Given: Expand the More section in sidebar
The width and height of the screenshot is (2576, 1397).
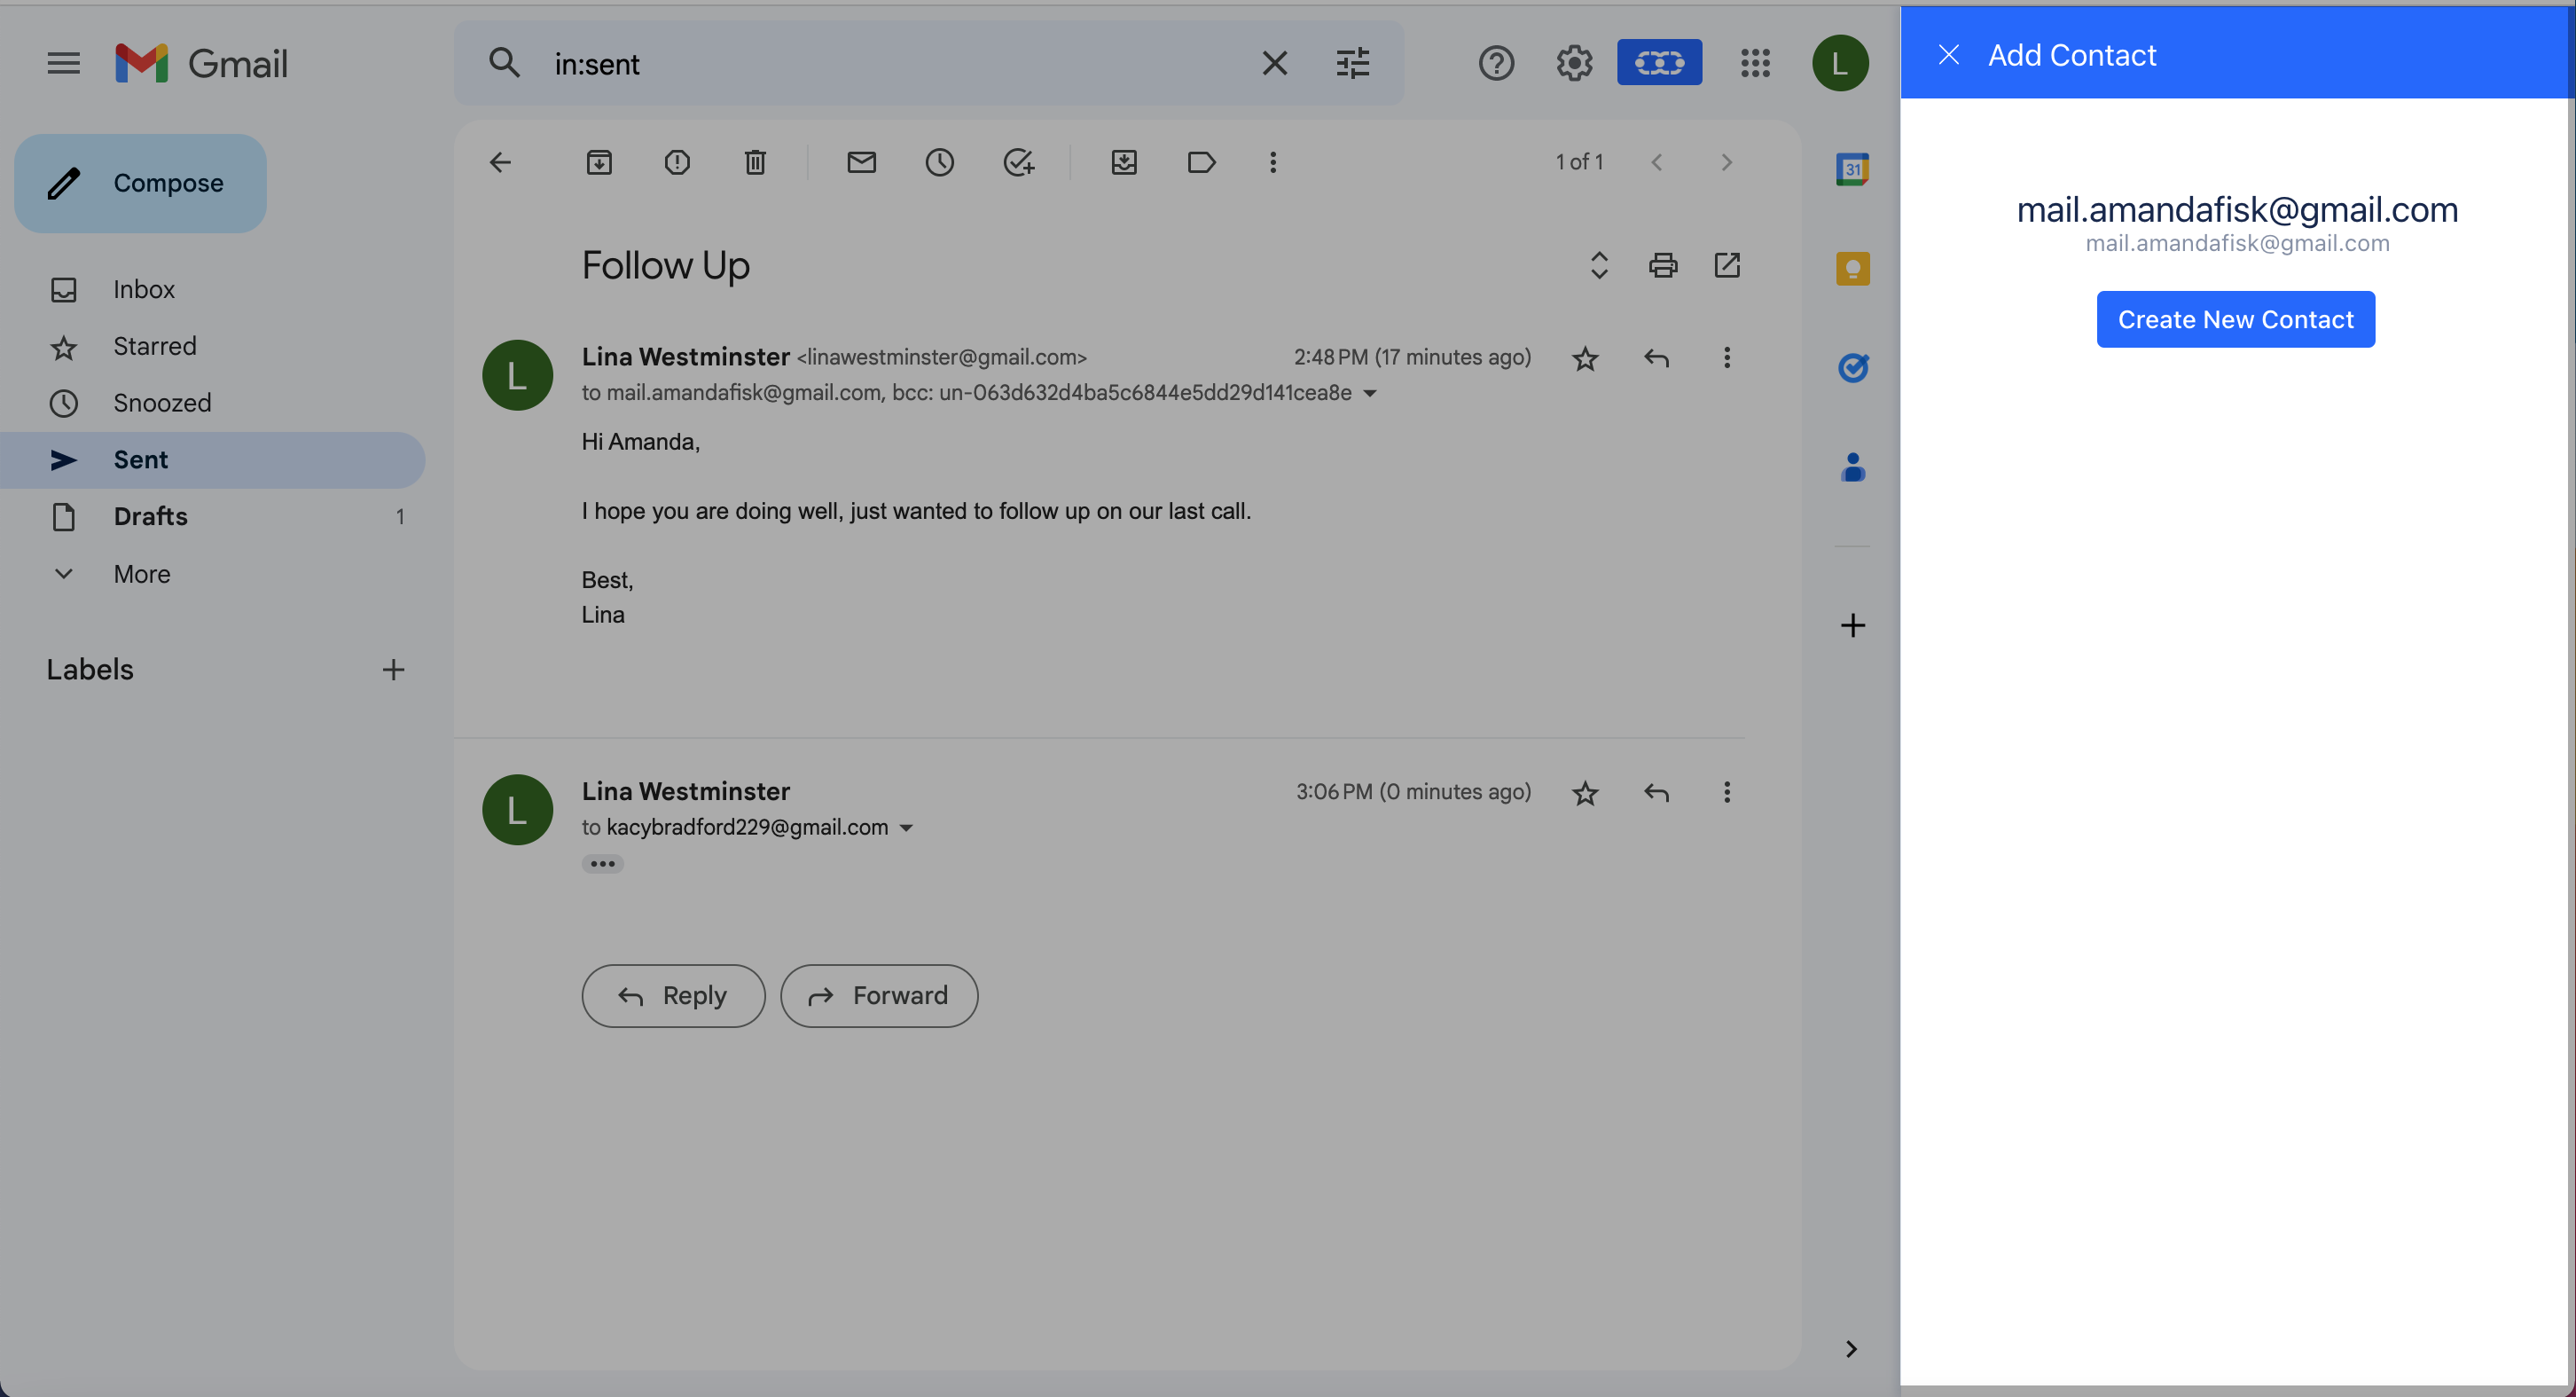Looking at the screenshot, I should (x=141, y=574).
